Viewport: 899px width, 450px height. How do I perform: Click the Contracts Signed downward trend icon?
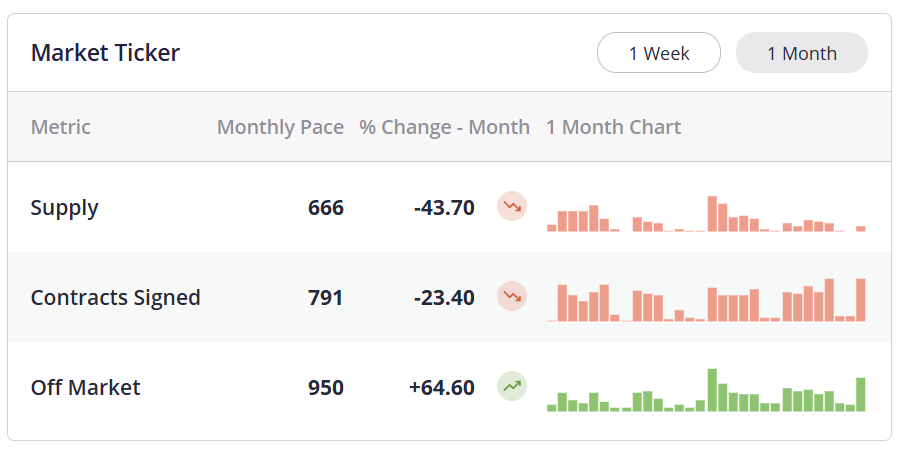point(512,297)
